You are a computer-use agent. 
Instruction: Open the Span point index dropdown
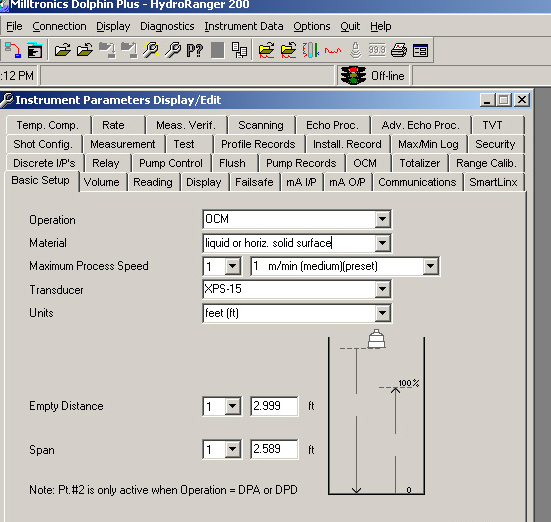click(x=233, y=449)
